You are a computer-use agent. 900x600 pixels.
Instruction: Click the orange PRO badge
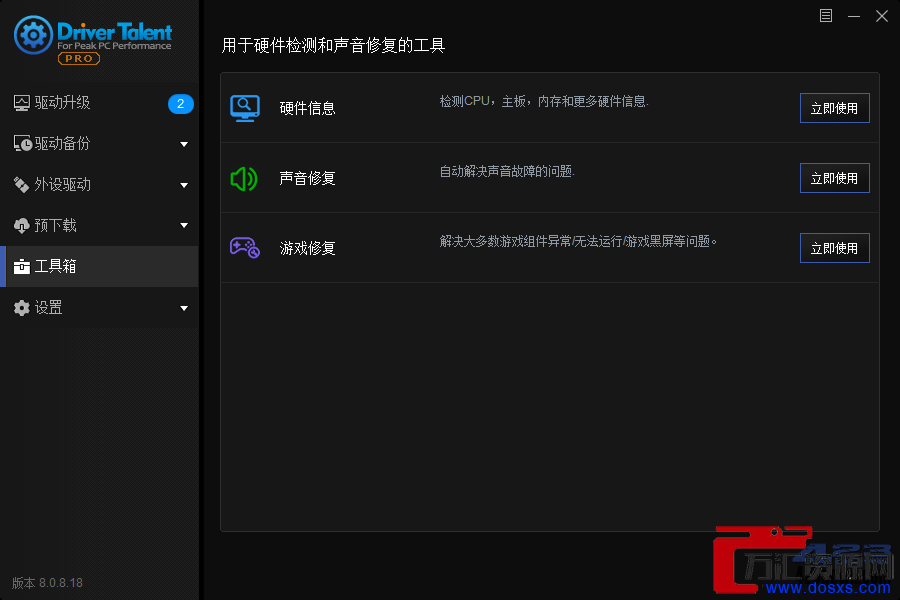79,59
